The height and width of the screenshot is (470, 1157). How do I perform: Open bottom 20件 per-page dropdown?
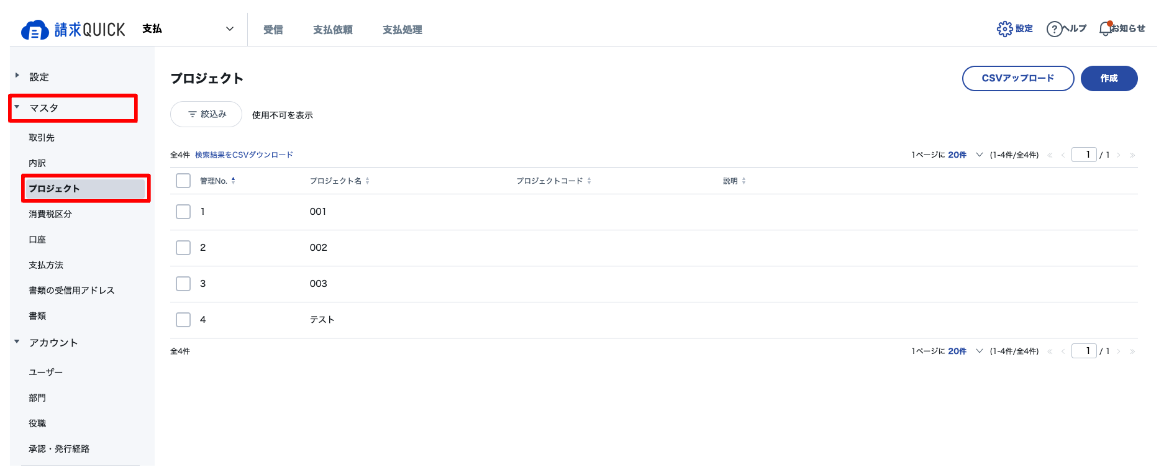966,352
